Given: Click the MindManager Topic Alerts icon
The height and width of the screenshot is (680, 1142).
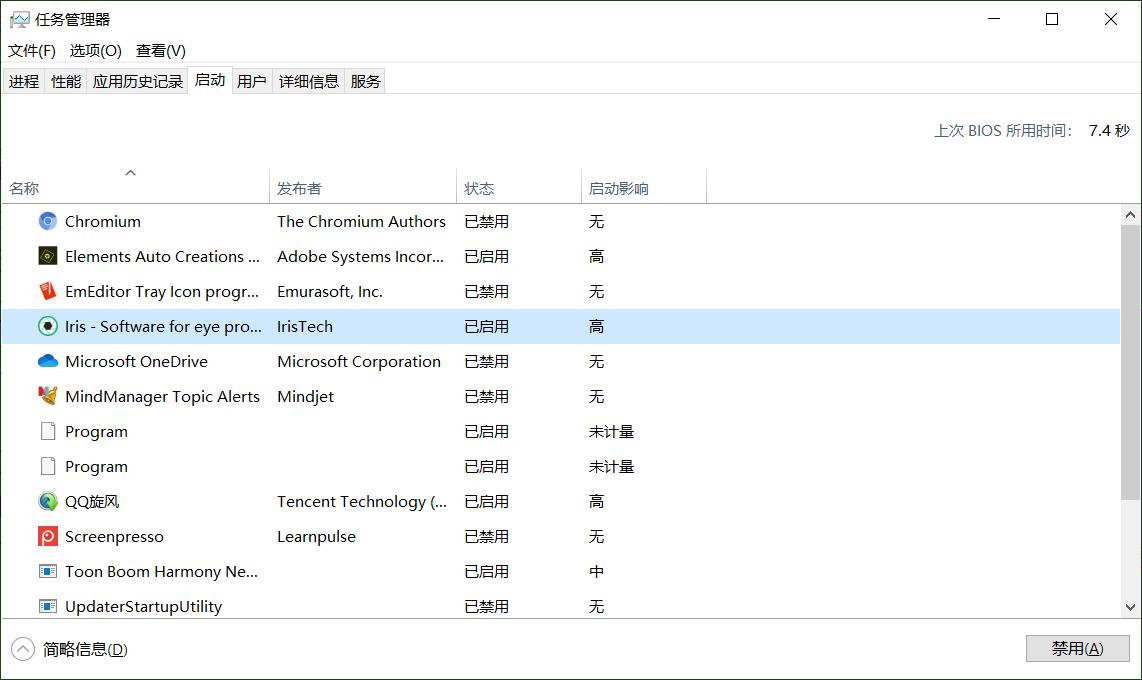Looking at the screenshot, I should [47, 396].
